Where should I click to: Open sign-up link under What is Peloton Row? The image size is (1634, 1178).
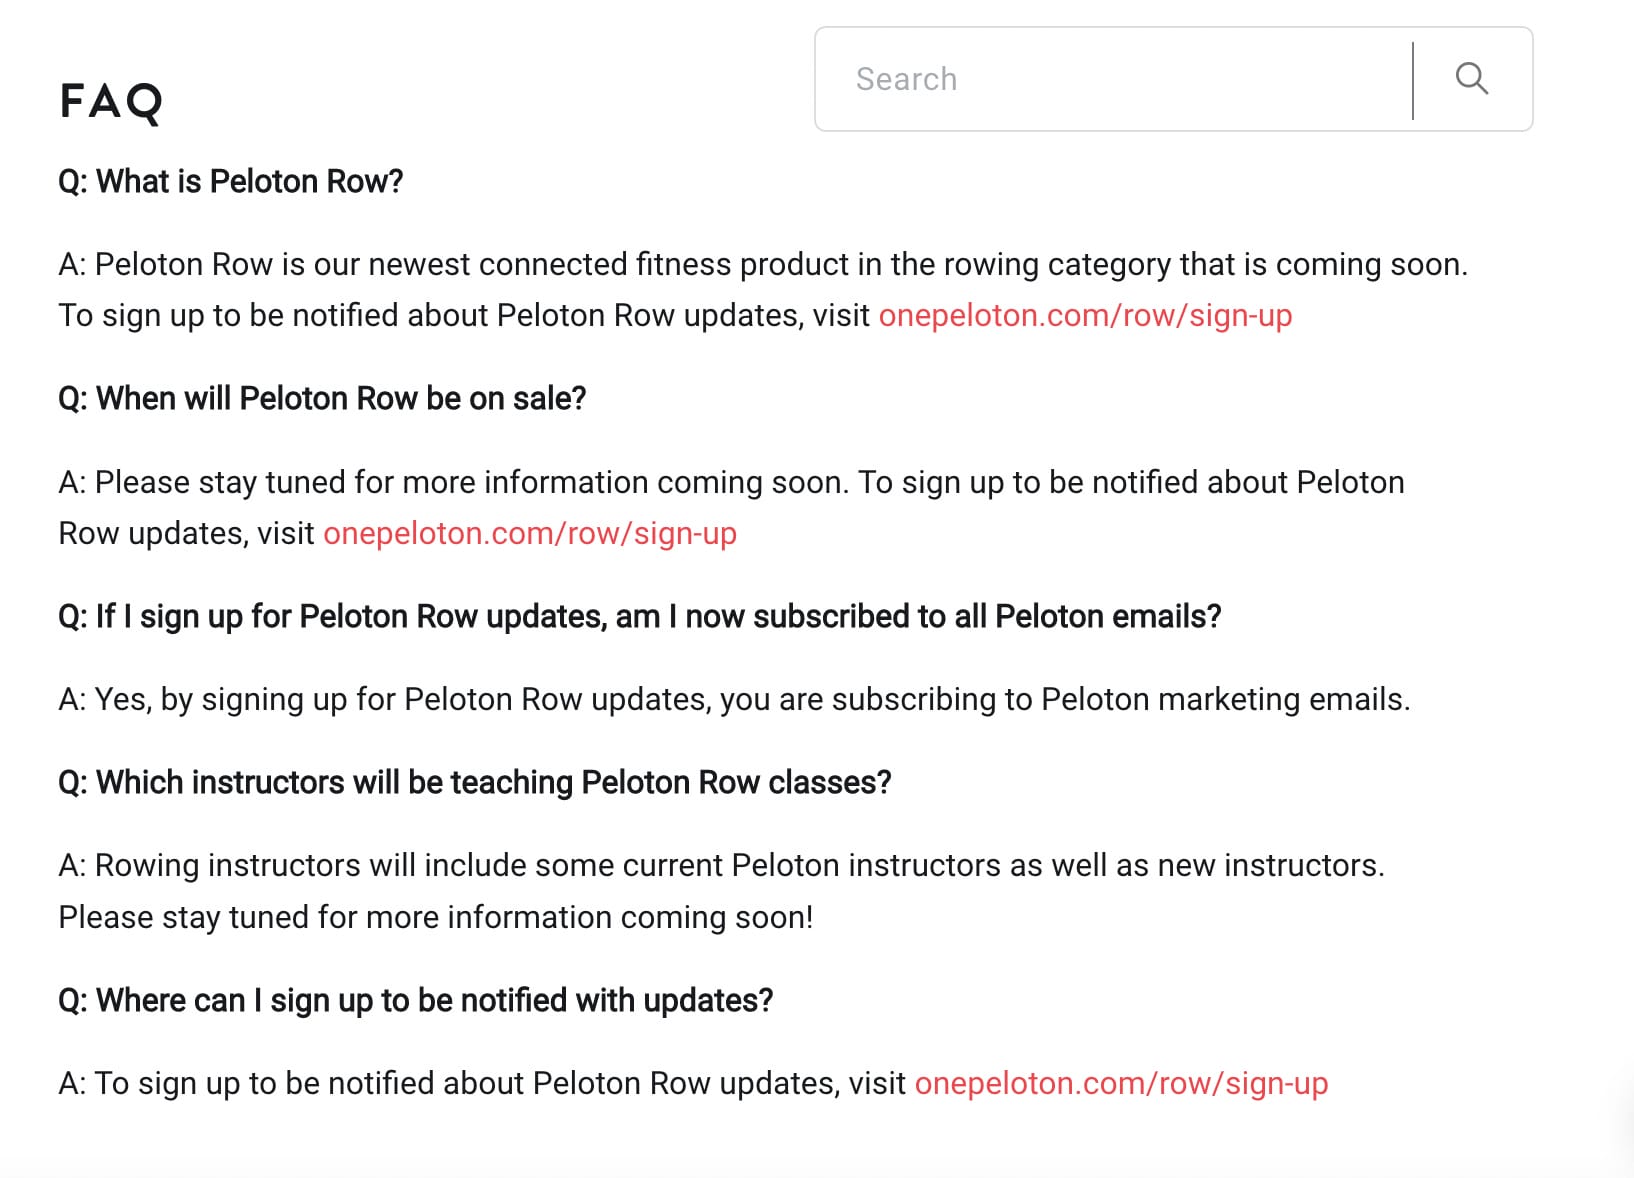(x=1085, y=315)
